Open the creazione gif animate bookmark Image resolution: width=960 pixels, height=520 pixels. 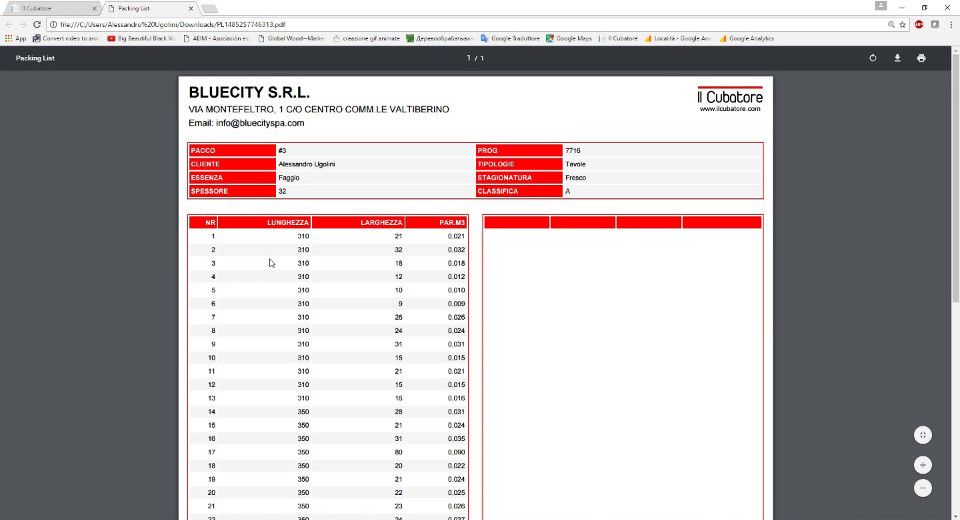366,38
